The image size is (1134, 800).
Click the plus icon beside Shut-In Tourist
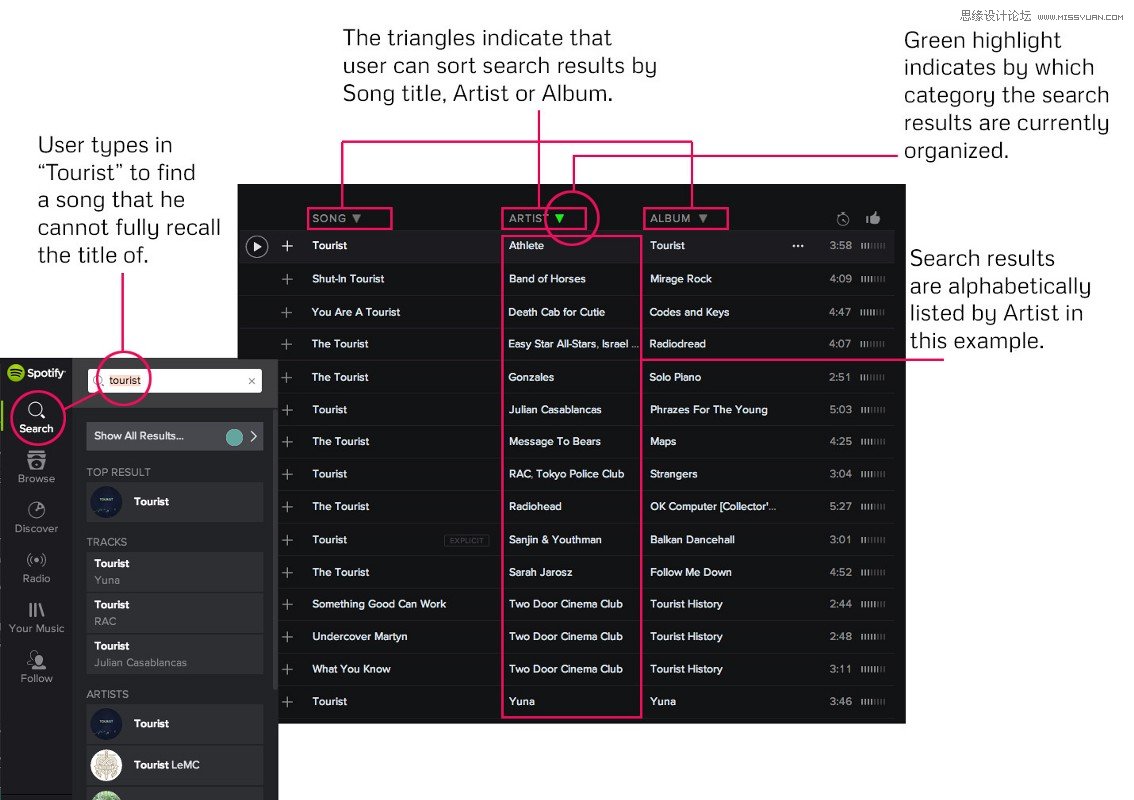click(287, 279)
